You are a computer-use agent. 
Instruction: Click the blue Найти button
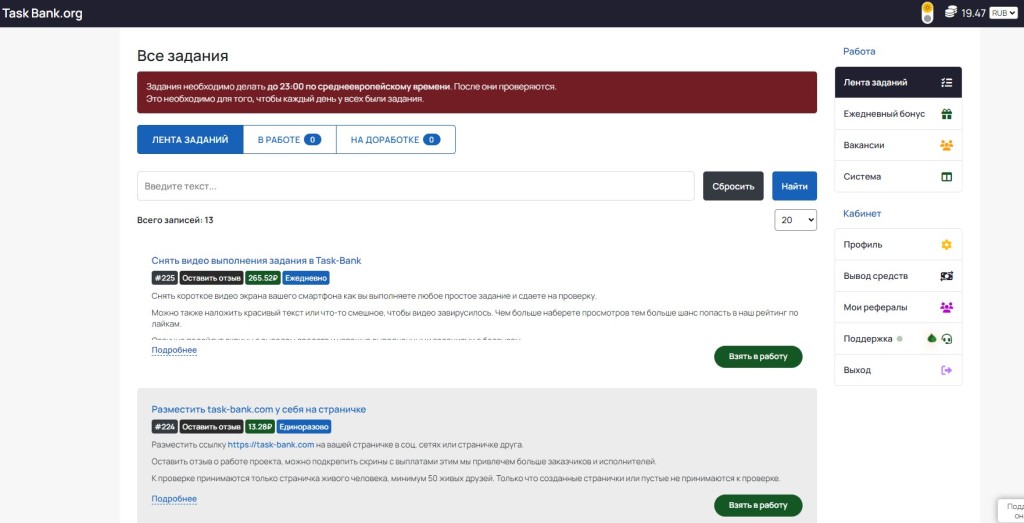[794, 186]
